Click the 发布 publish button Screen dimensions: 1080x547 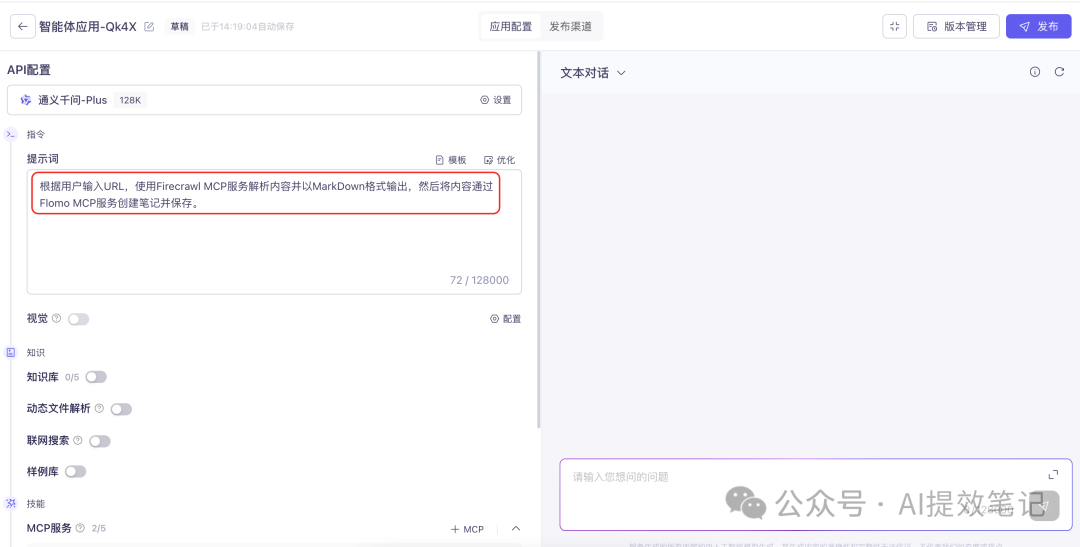click(x=1039, y=27)
